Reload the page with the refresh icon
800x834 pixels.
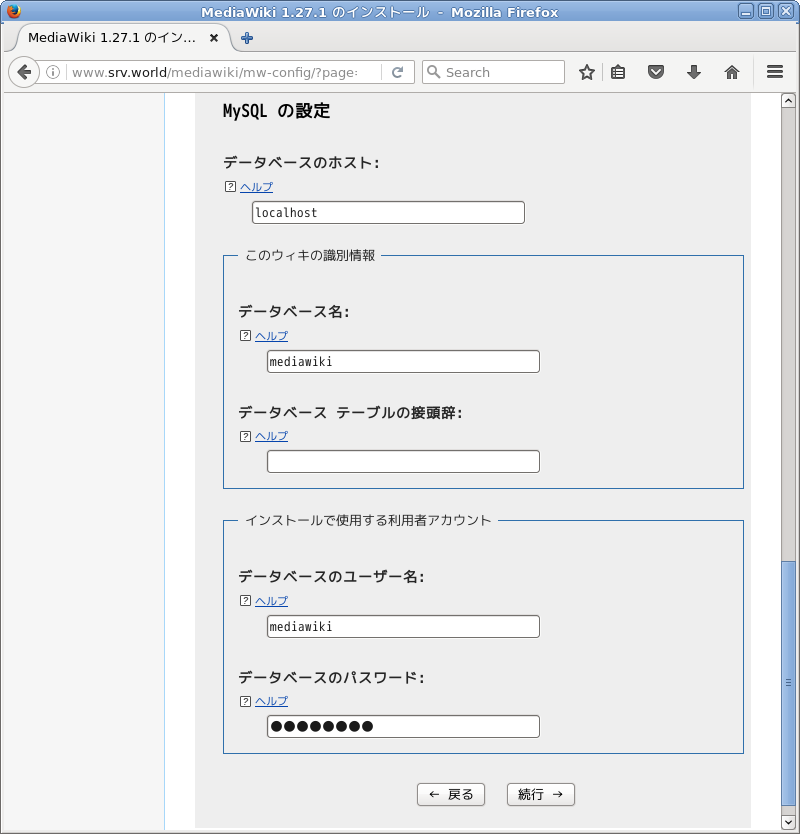tap(397, 72)
